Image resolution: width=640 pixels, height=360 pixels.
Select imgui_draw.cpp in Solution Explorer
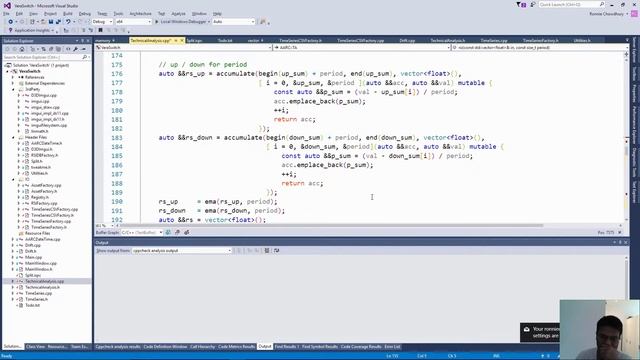45,107
